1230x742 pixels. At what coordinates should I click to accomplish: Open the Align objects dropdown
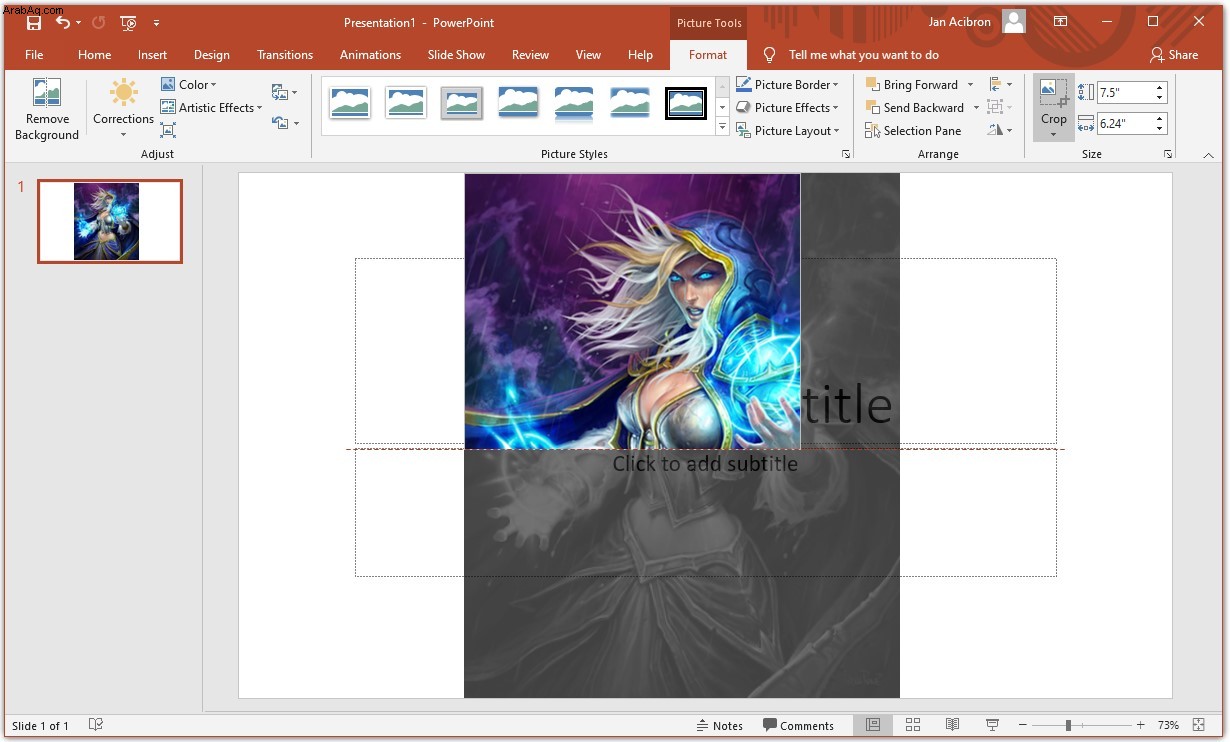point(1000,85)
